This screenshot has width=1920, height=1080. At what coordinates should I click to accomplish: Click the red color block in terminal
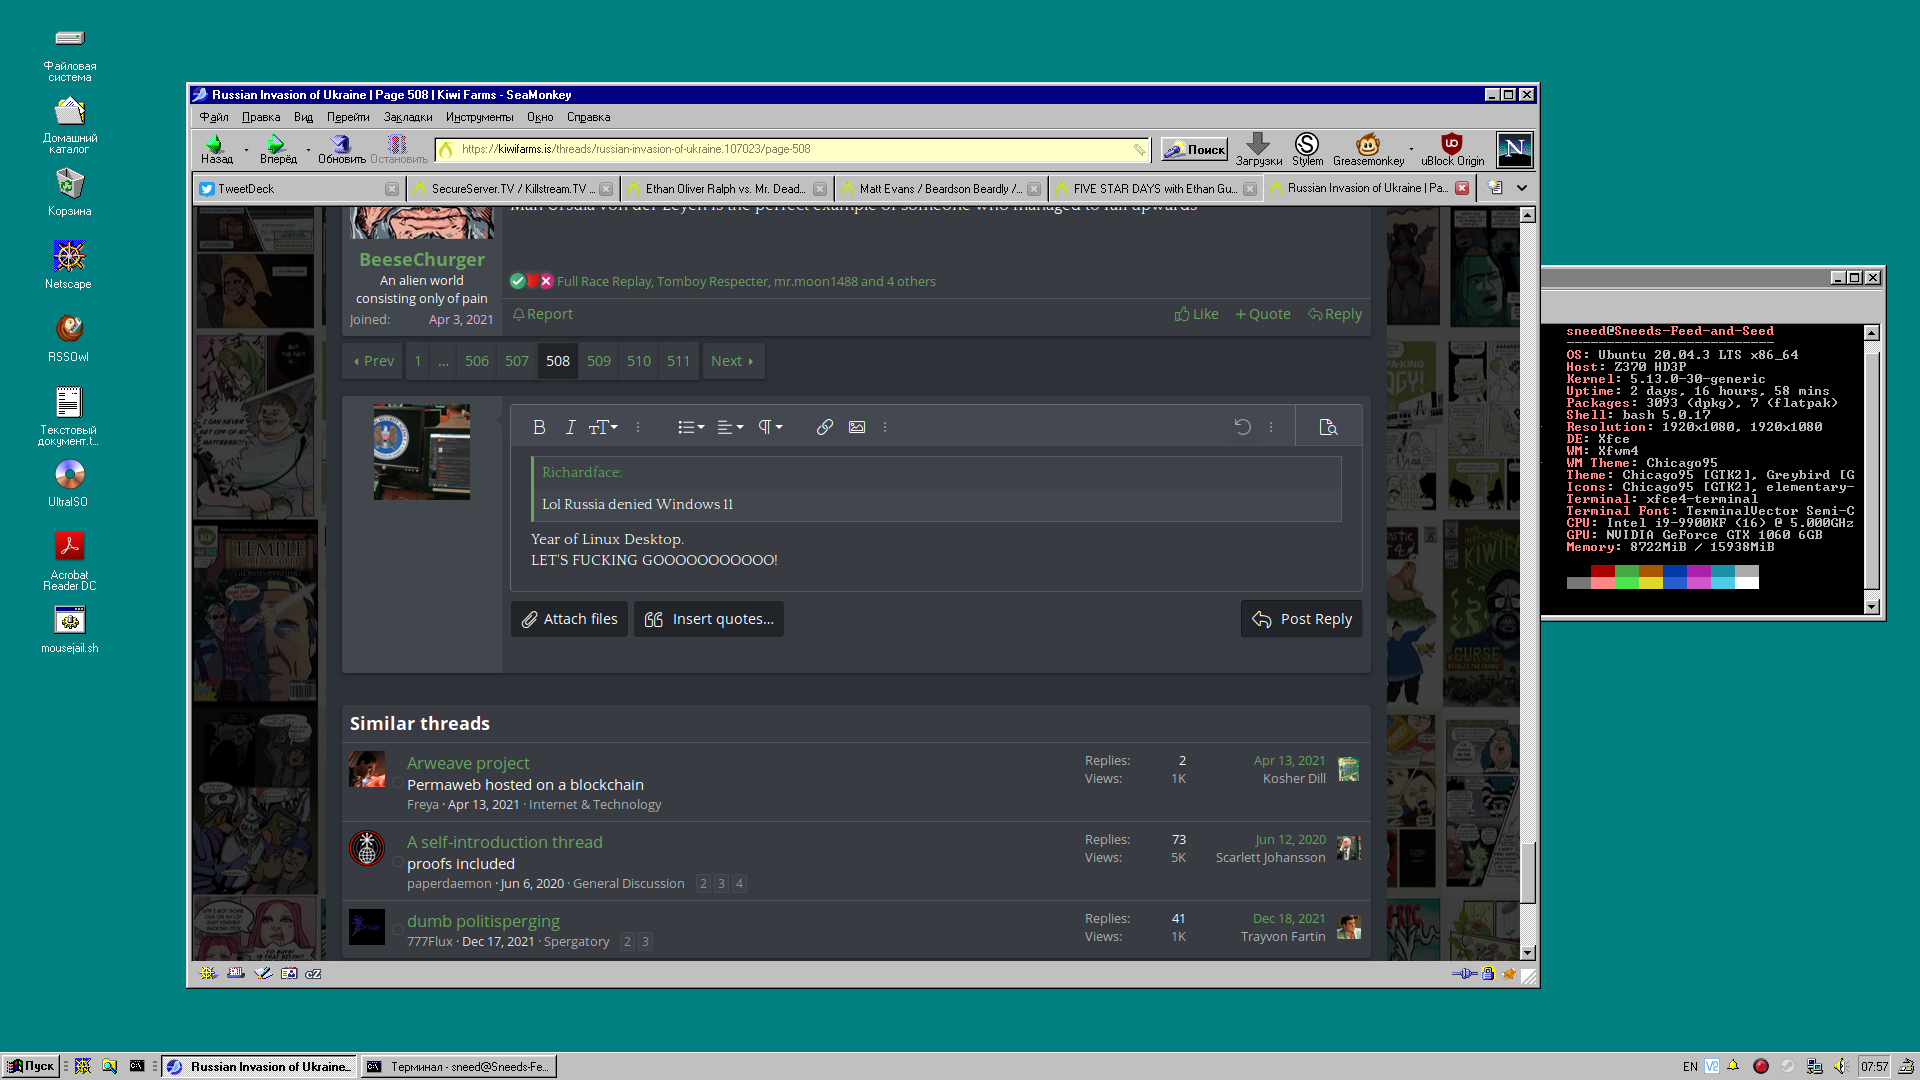1602,572
